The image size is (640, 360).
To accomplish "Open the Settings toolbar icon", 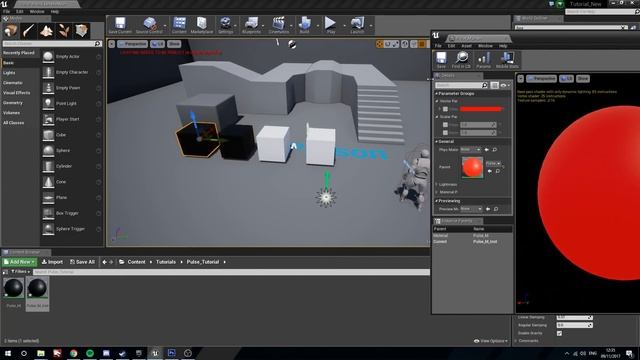I will click(225, 25).
